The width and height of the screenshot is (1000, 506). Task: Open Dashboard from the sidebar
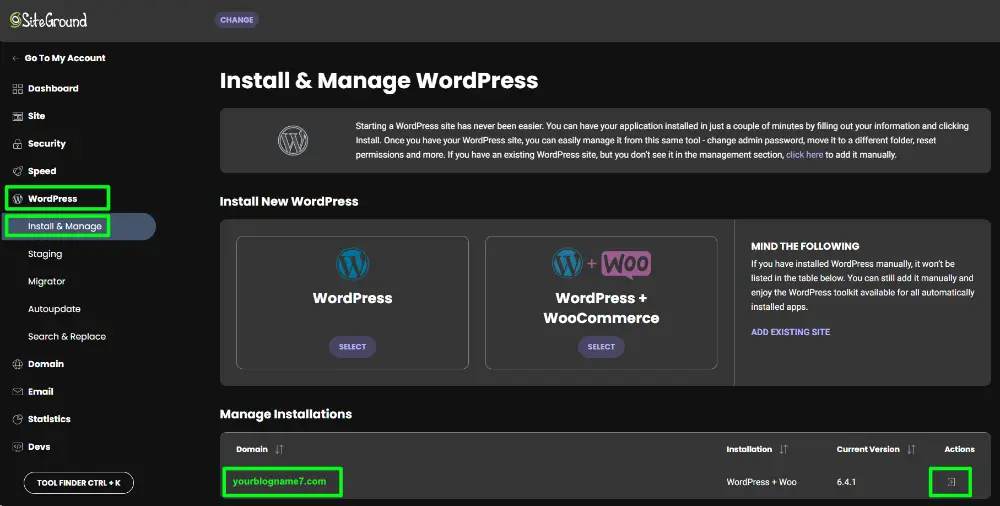click(x=52, y=89)
